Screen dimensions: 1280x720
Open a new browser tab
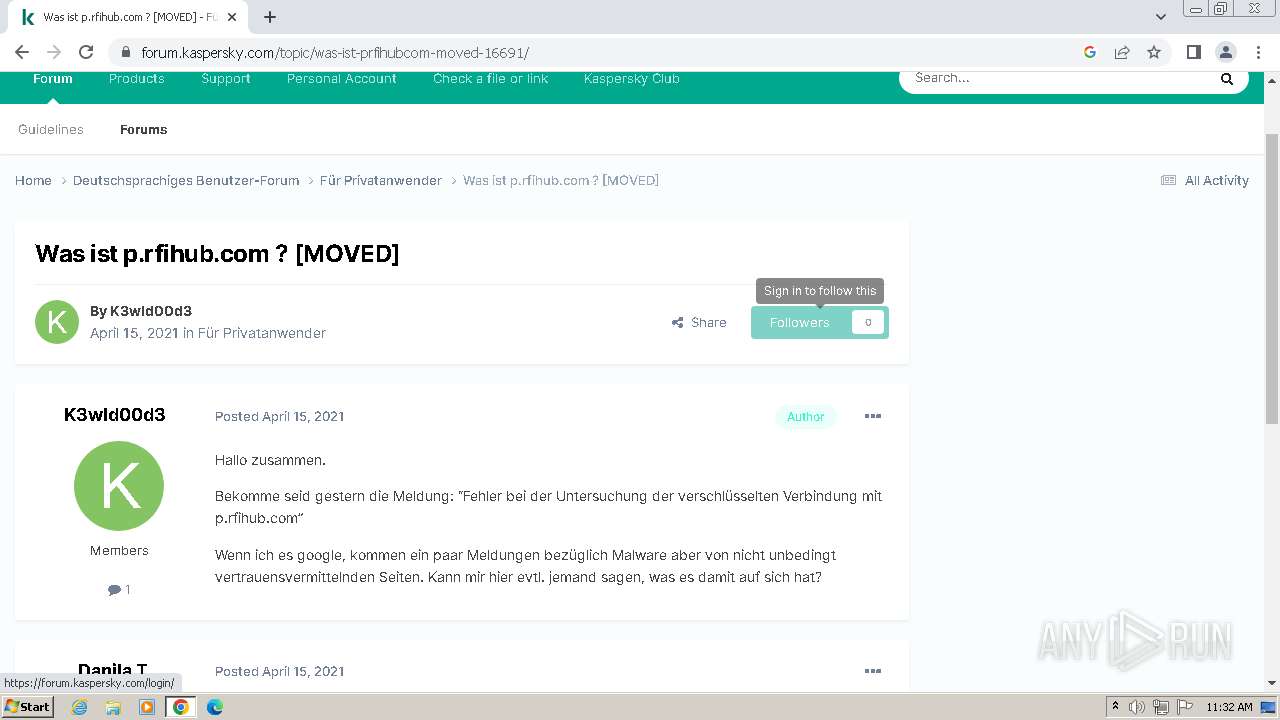point(270,17)
